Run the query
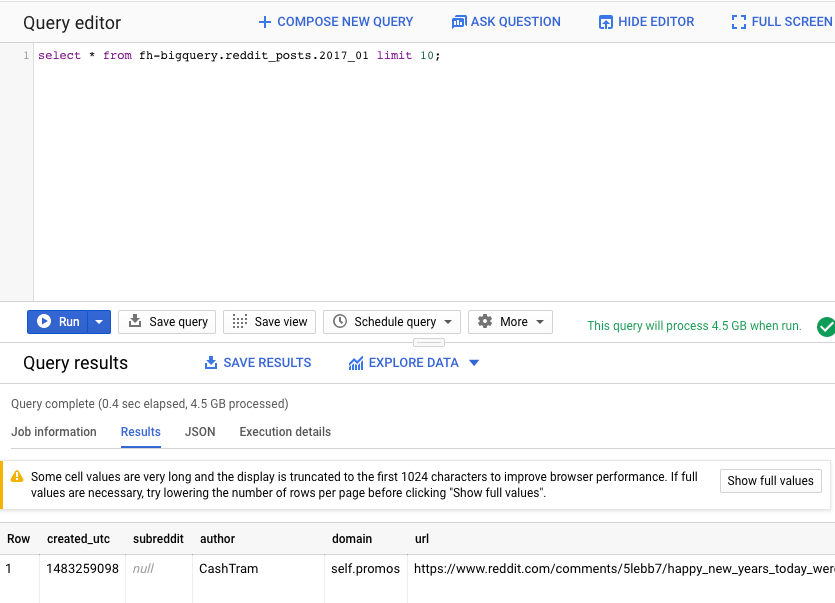 pyautogui.click(x=58, y=322)
